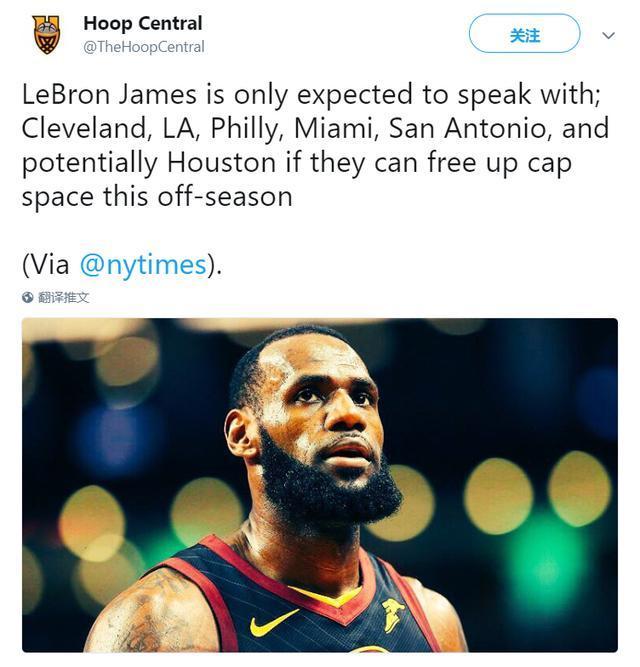Screen dimensions: 640x667
Task: Open the more options chevron on tweet
Action: (x=608, y=35)
